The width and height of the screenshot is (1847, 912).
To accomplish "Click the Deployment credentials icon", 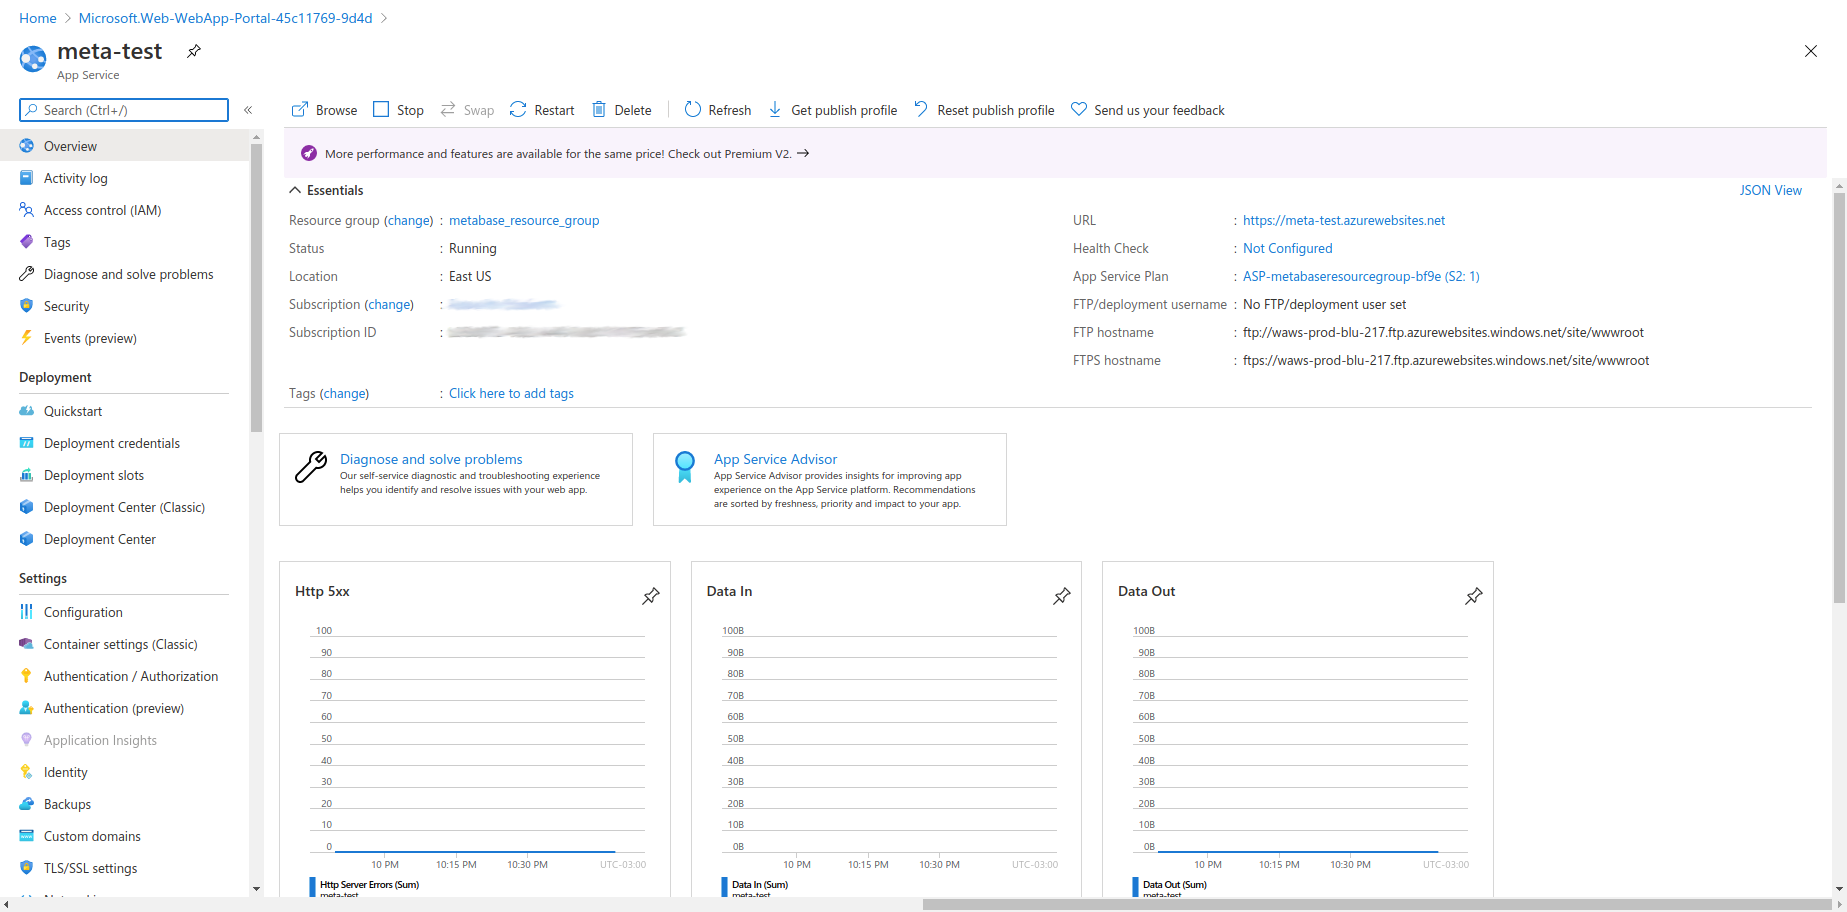I will 27,443.
